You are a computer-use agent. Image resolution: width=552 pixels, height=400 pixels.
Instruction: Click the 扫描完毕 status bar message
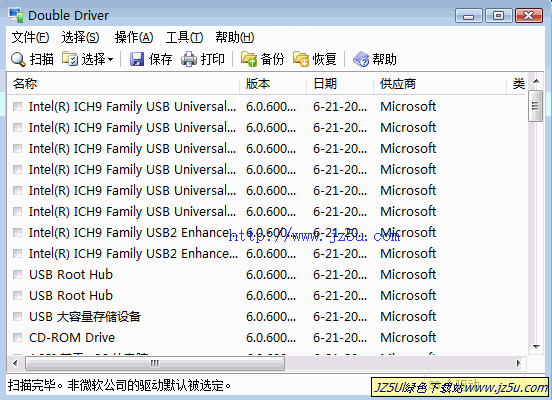120,385
